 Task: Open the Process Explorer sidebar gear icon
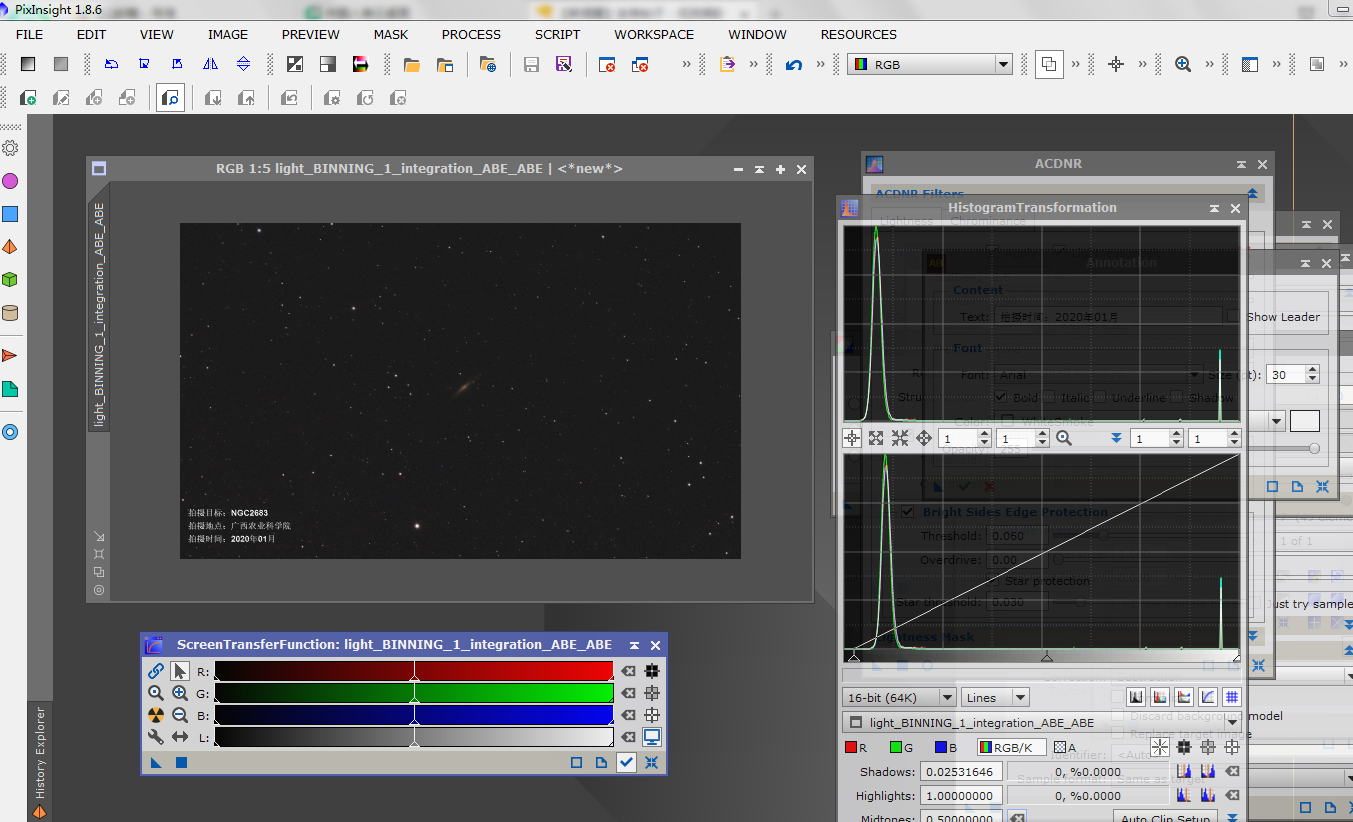[x=10, y=148]
